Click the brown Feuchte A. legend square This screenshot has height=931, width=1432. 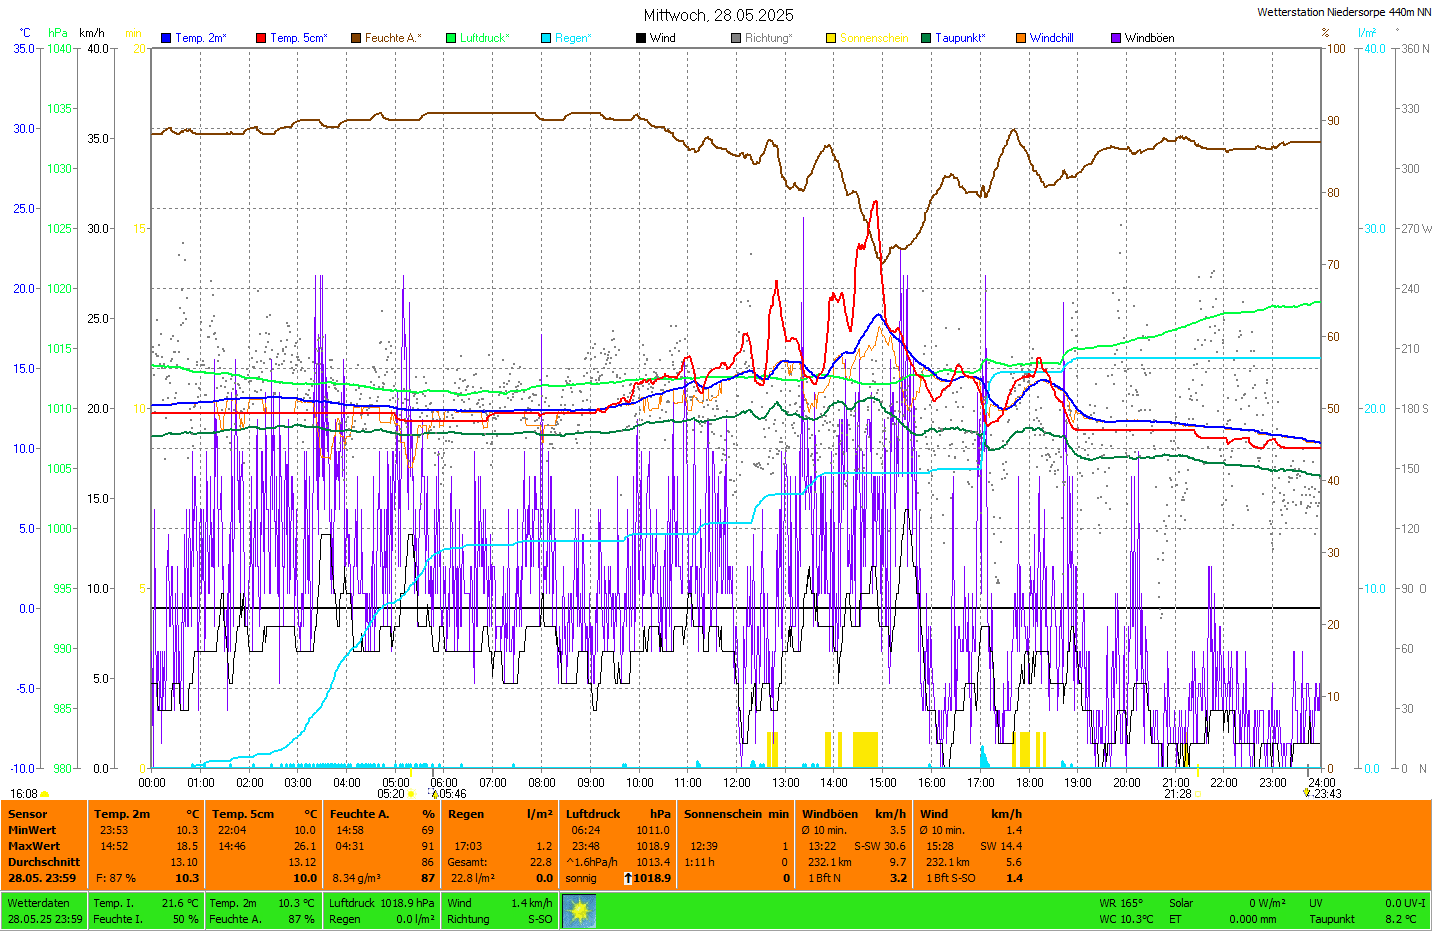pos(356,38)
